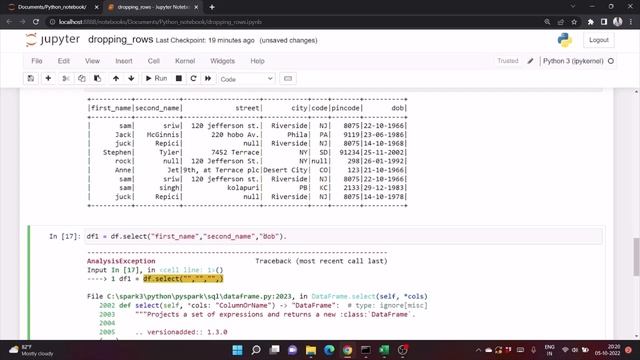The image size is (640, 360).
Task: Click into the In [17] code cell
Action: click(x=343, y=236)
